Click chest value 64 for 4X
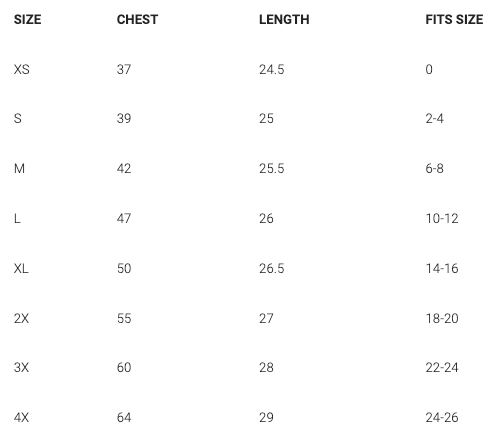 (x=124, y=417)
